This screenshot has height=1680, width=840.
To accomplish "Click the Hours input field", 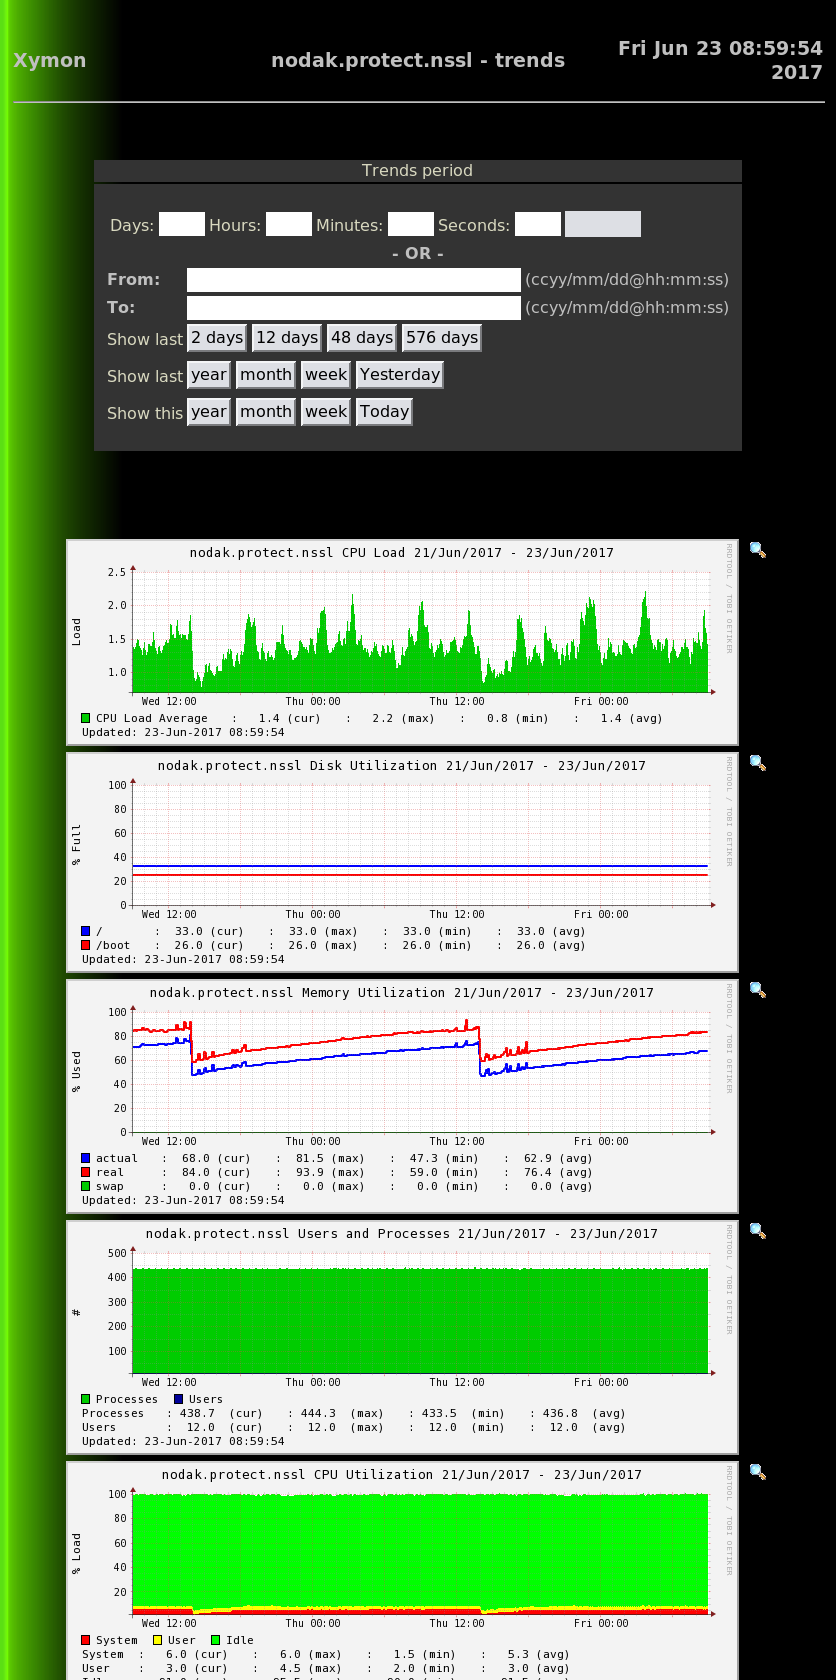I will point(289,224).
